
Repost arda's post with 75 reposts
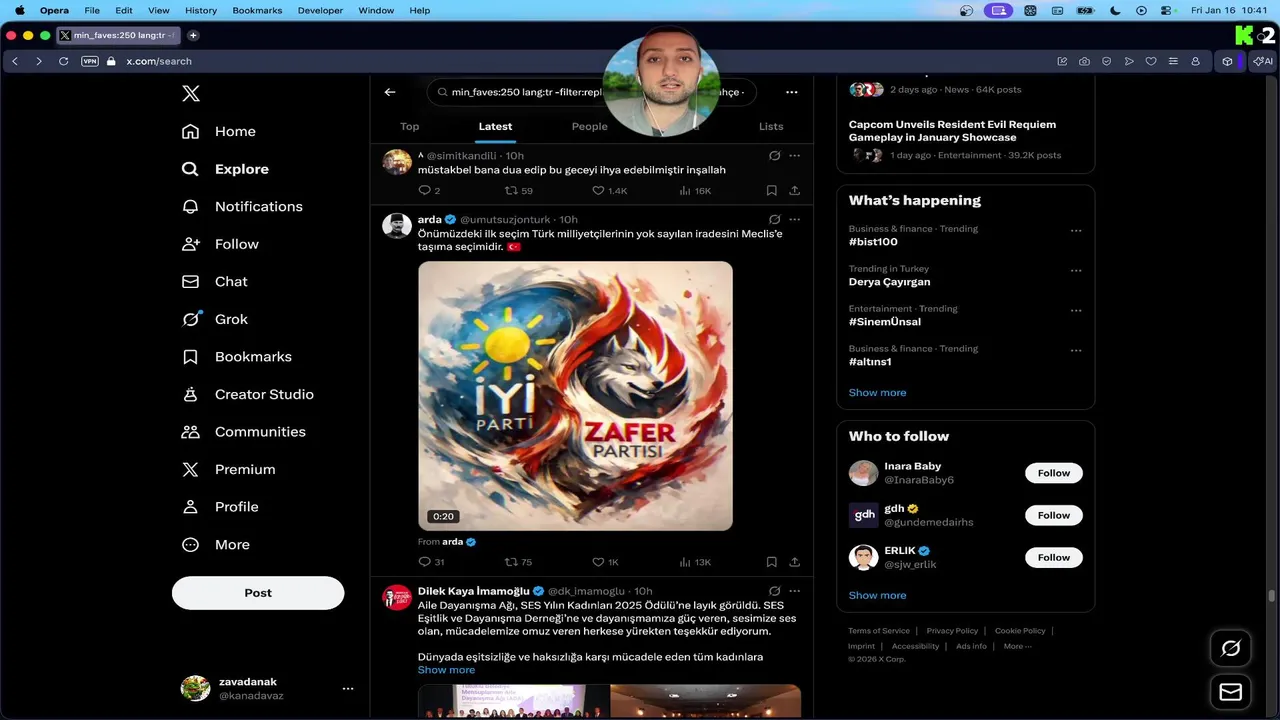point(518,562)
